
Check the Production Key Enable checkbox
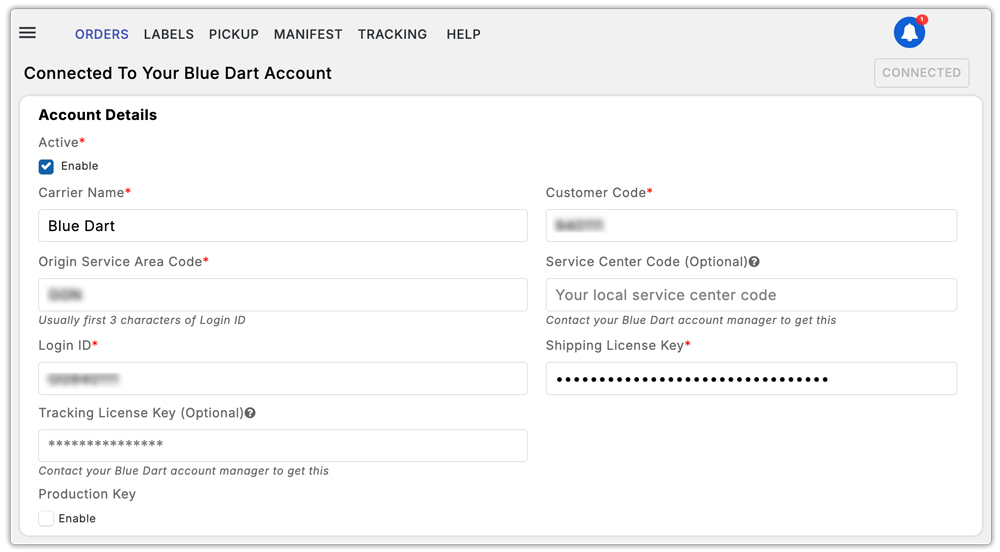pos(46,518)
